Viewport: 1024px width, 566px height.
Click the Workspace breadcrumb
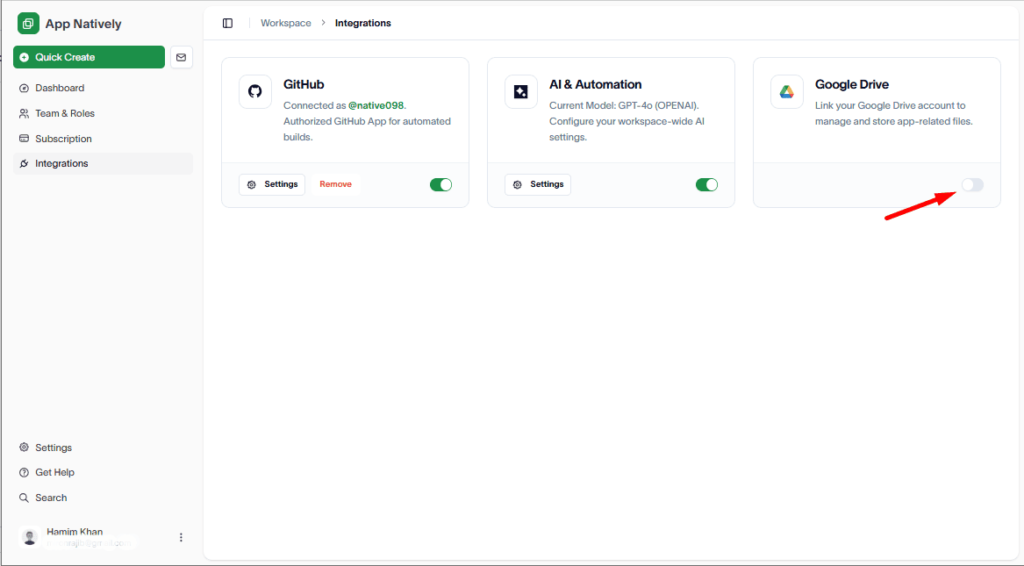286,23
